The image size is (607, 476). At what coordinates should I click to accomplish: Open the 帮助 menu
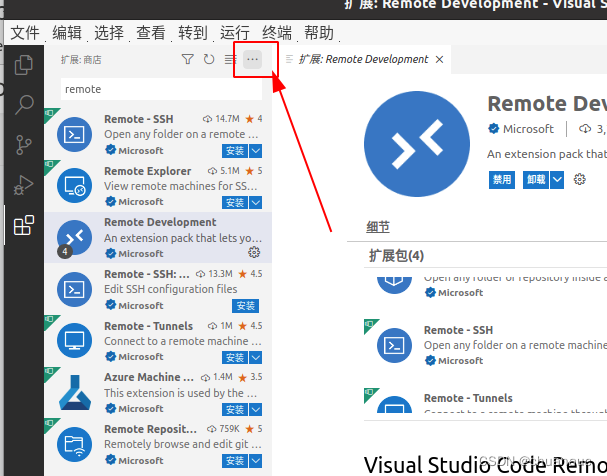tap(319, 33)
